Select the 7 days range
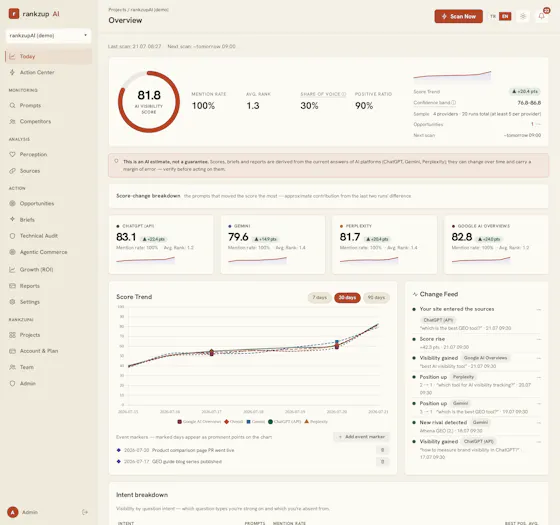The image size is (560, 525). [319, 298]
